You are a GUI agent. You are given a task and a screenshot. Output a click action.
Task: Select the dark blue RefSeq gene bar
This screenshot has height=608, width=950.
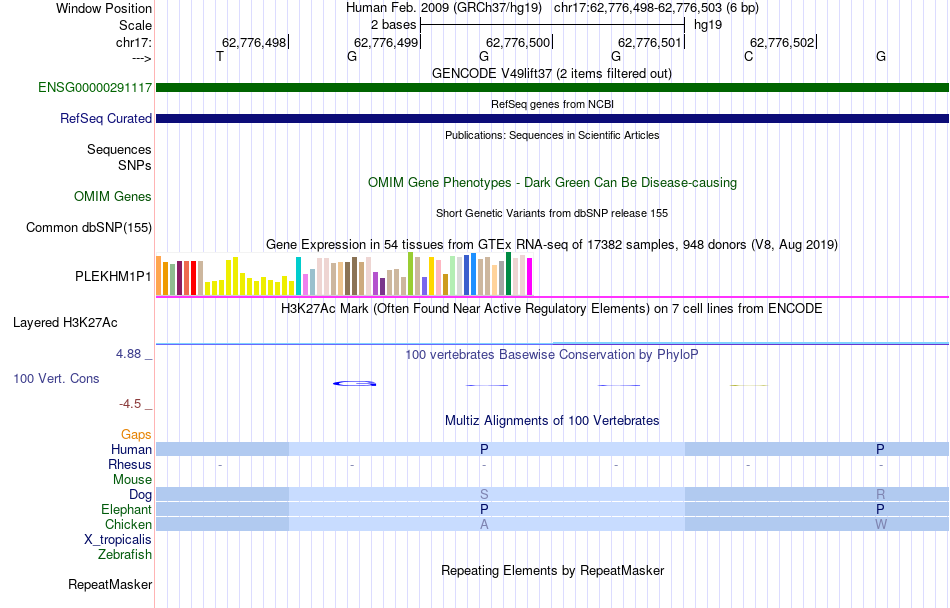(x=552, y=119)
